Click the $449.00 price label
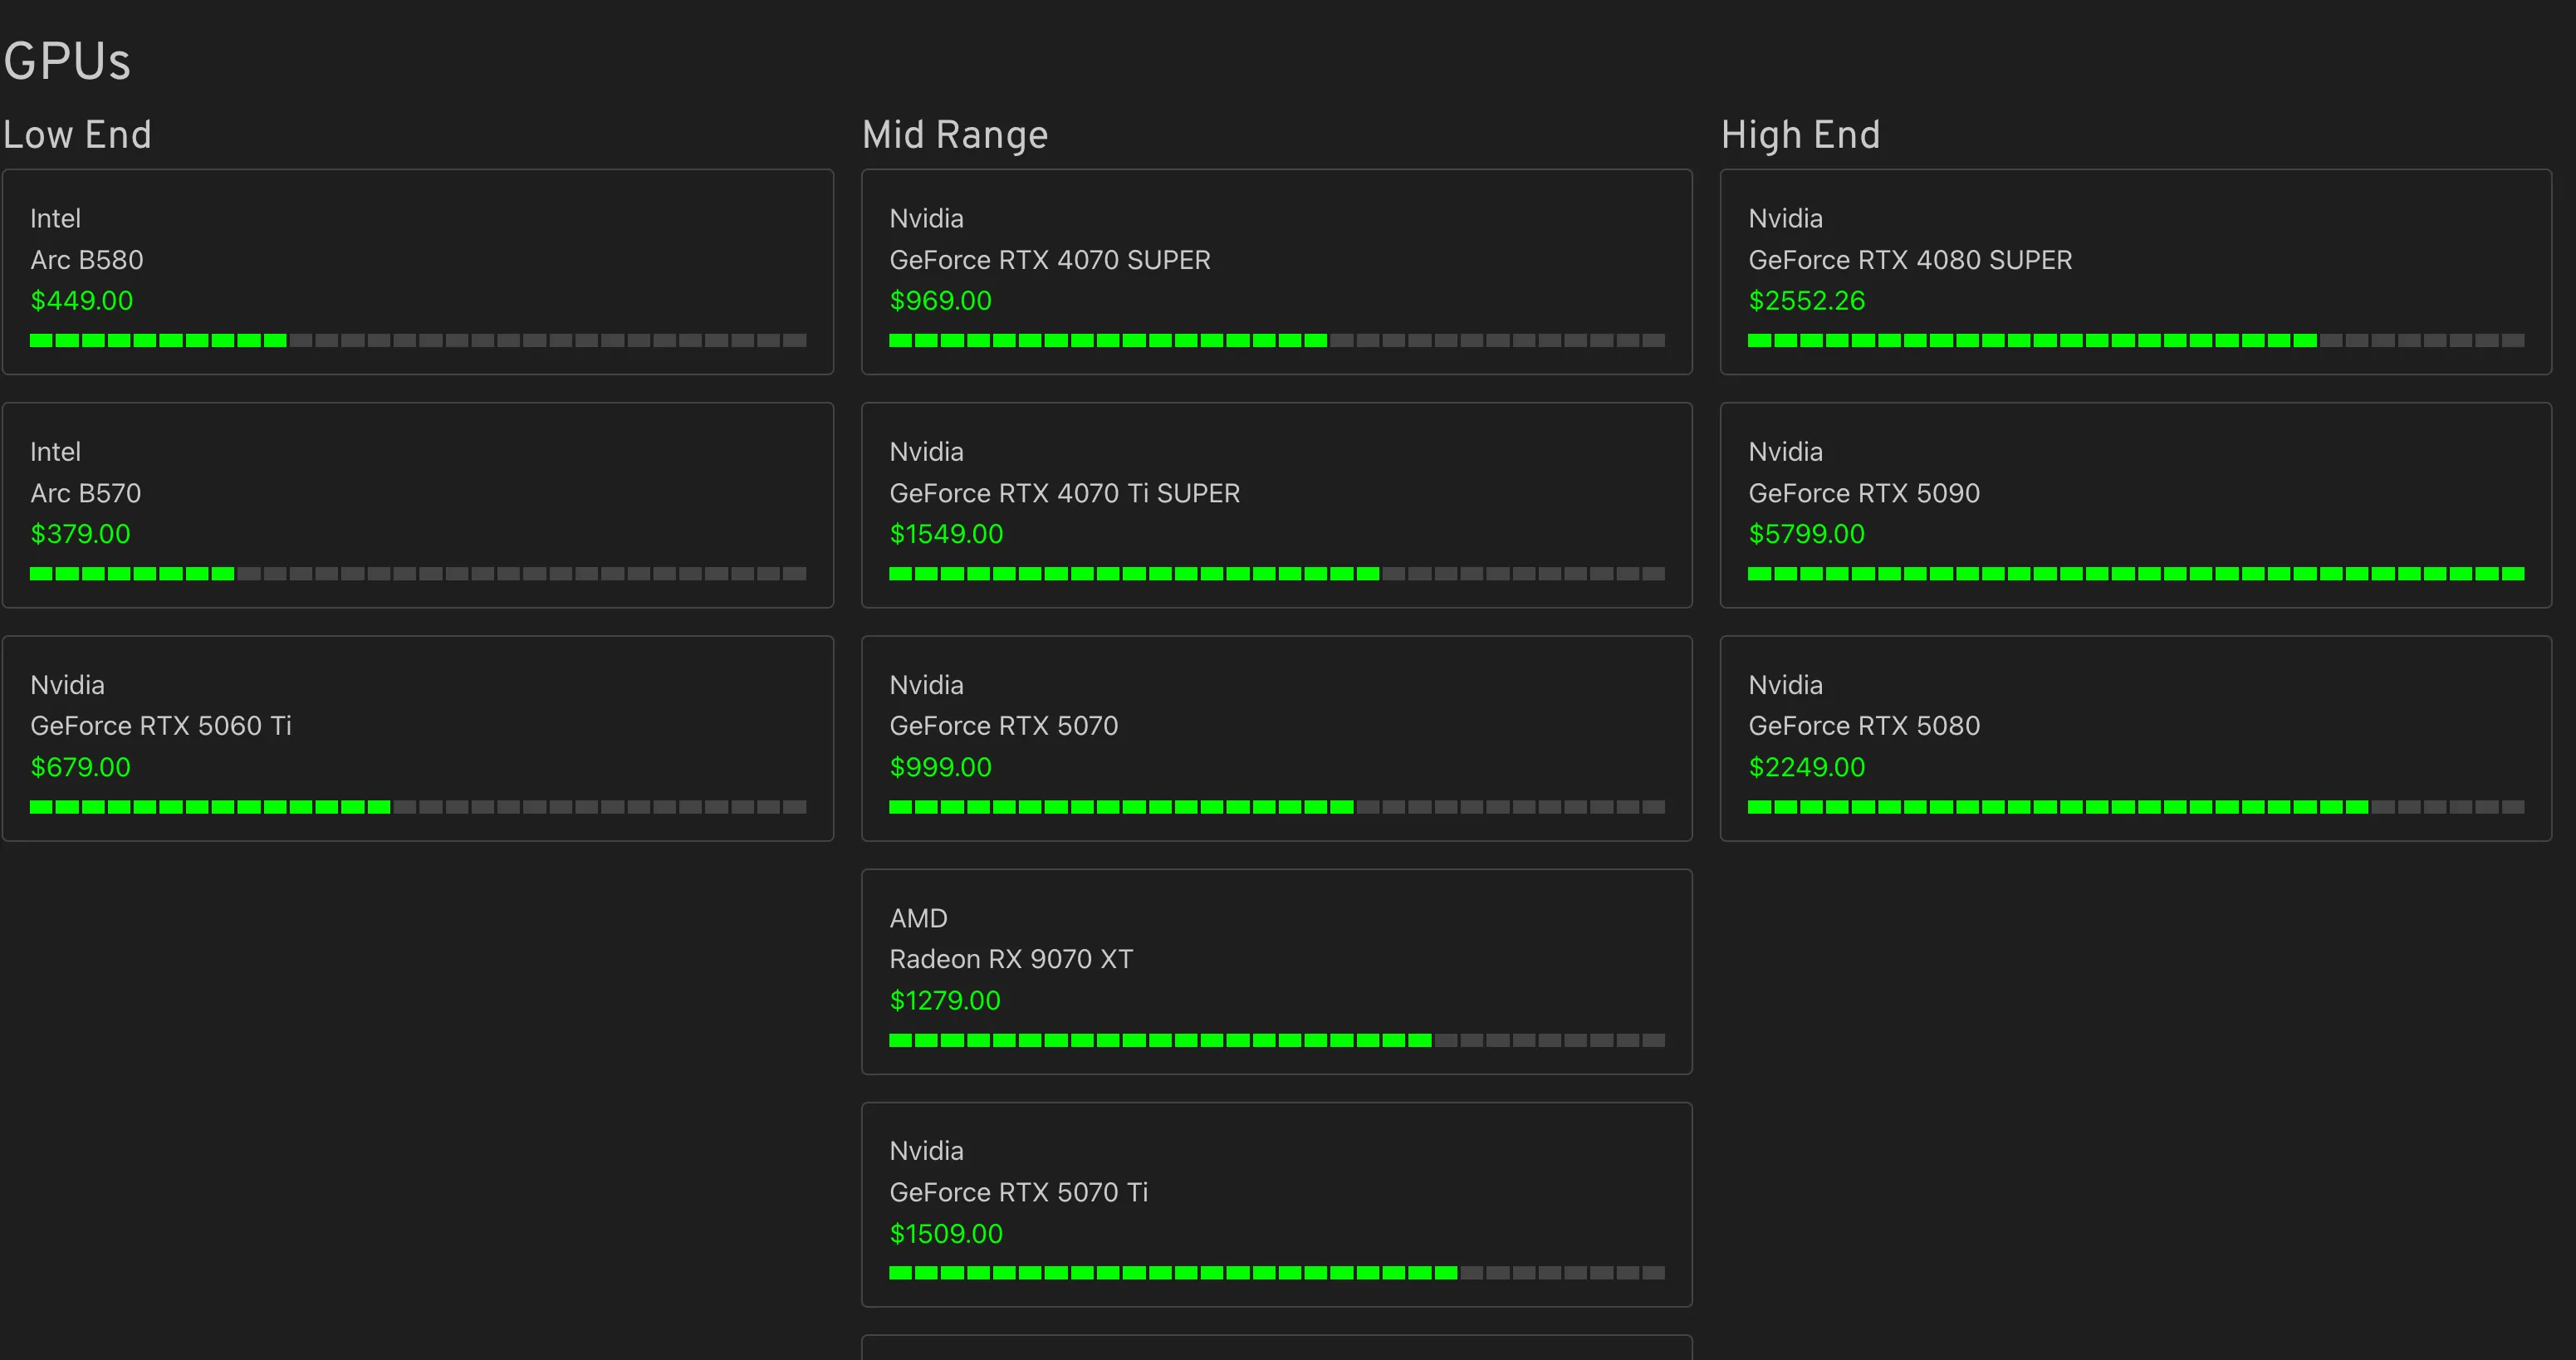The height and width of the screenshot is (1360, 2576). point(82,301)
